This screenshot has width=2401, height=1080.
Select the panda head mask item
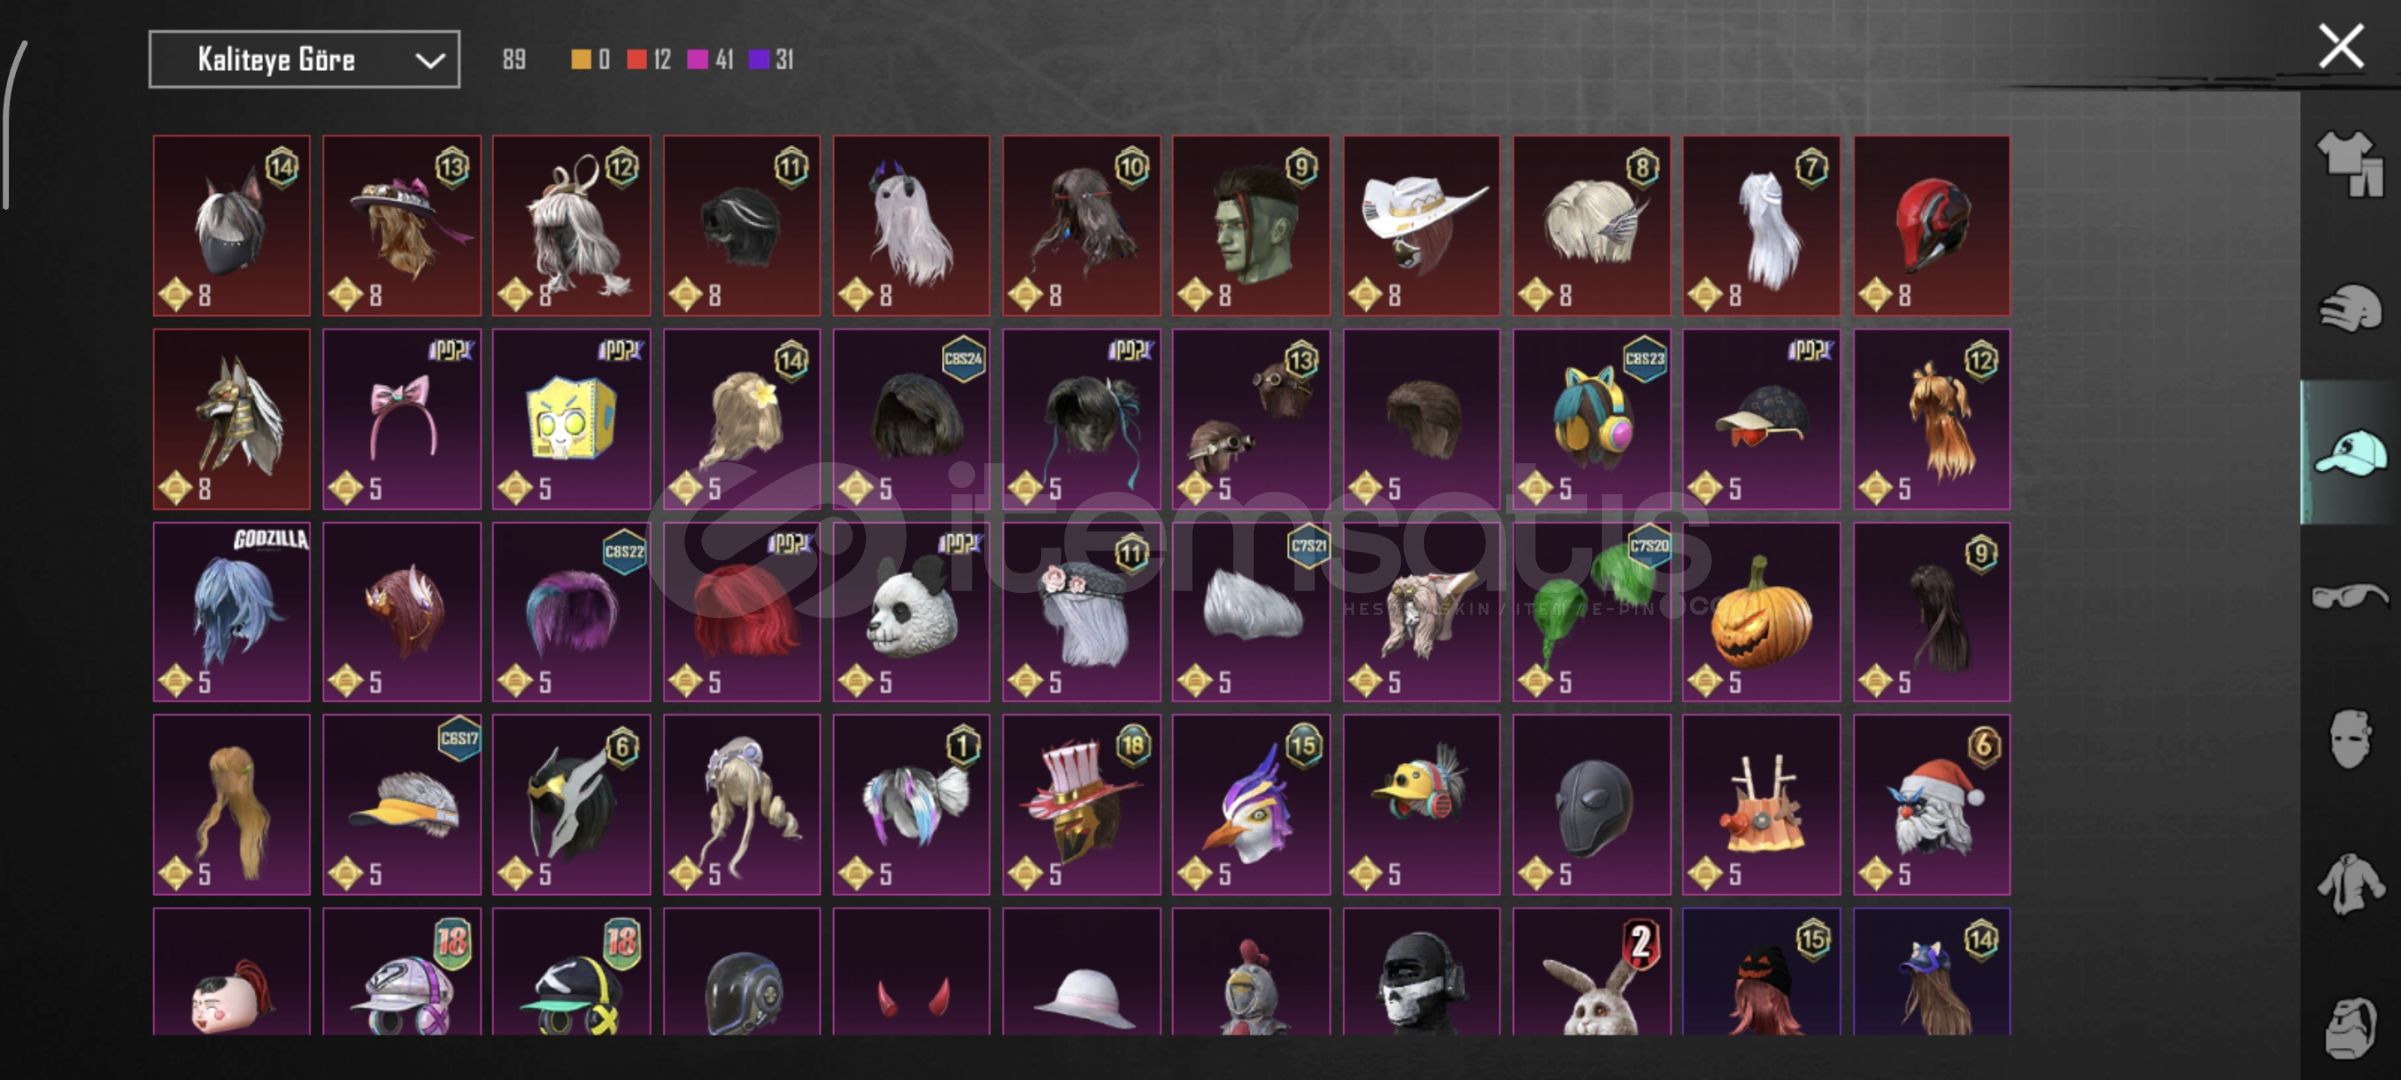tap(911, 612)
